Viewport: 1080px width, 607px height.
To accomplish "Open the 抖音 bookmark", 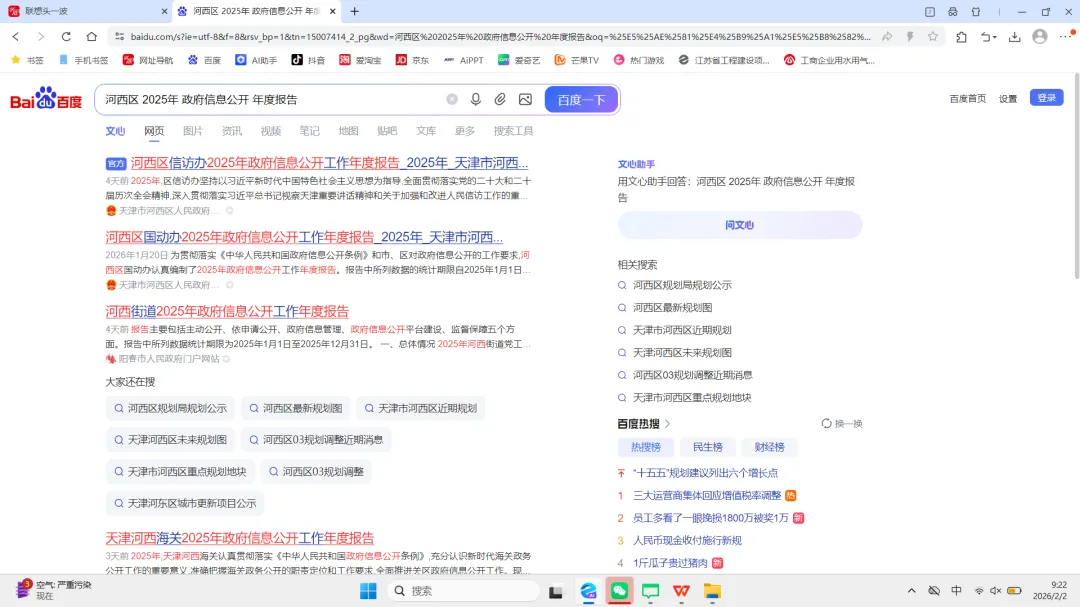I will tap(308, 60).
